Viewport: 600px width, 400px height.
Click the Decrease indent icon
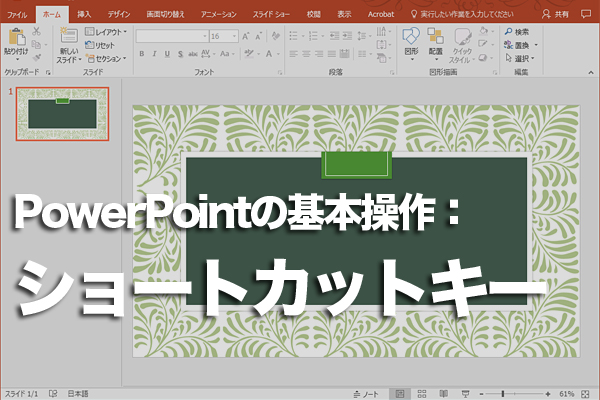pos(334,36)
